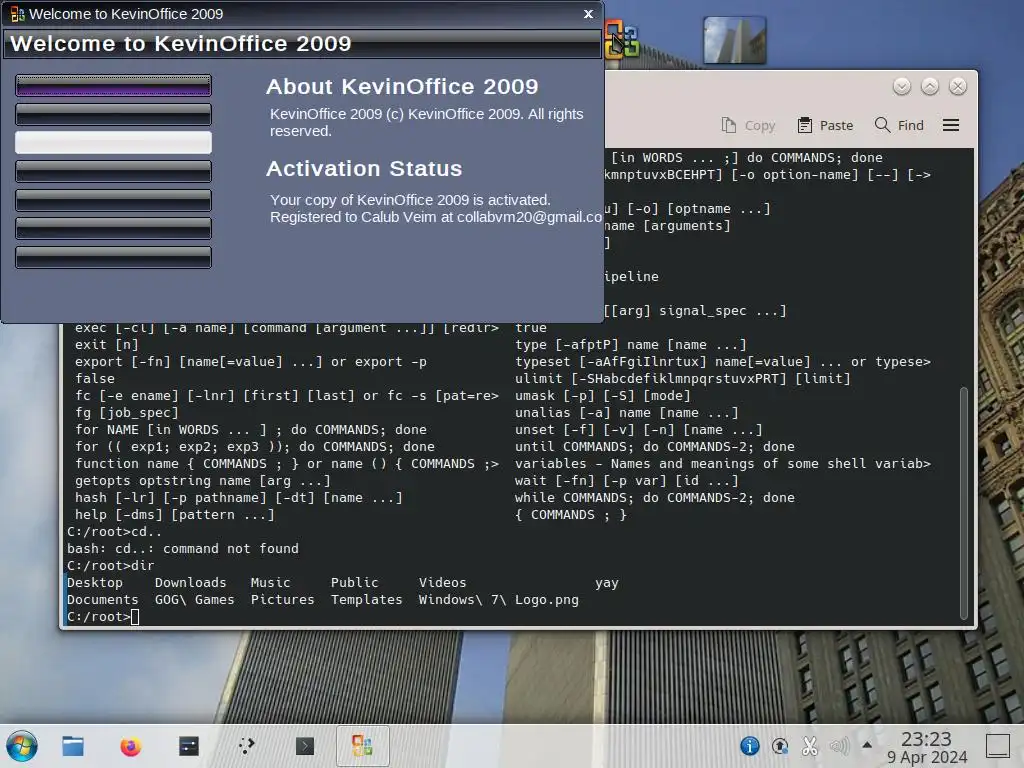Screen dimensions: 1024x768
Task: Click the purple highlighted sidebar button
Action: (x=114, y=86)
